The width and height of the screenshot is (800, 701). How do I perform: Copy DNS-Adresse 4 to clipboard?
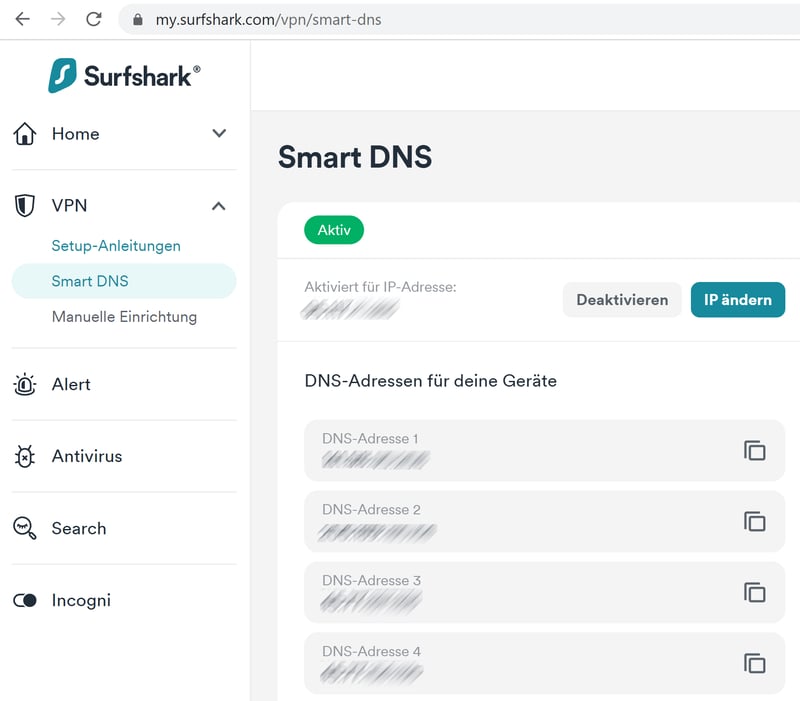point(754,663)
